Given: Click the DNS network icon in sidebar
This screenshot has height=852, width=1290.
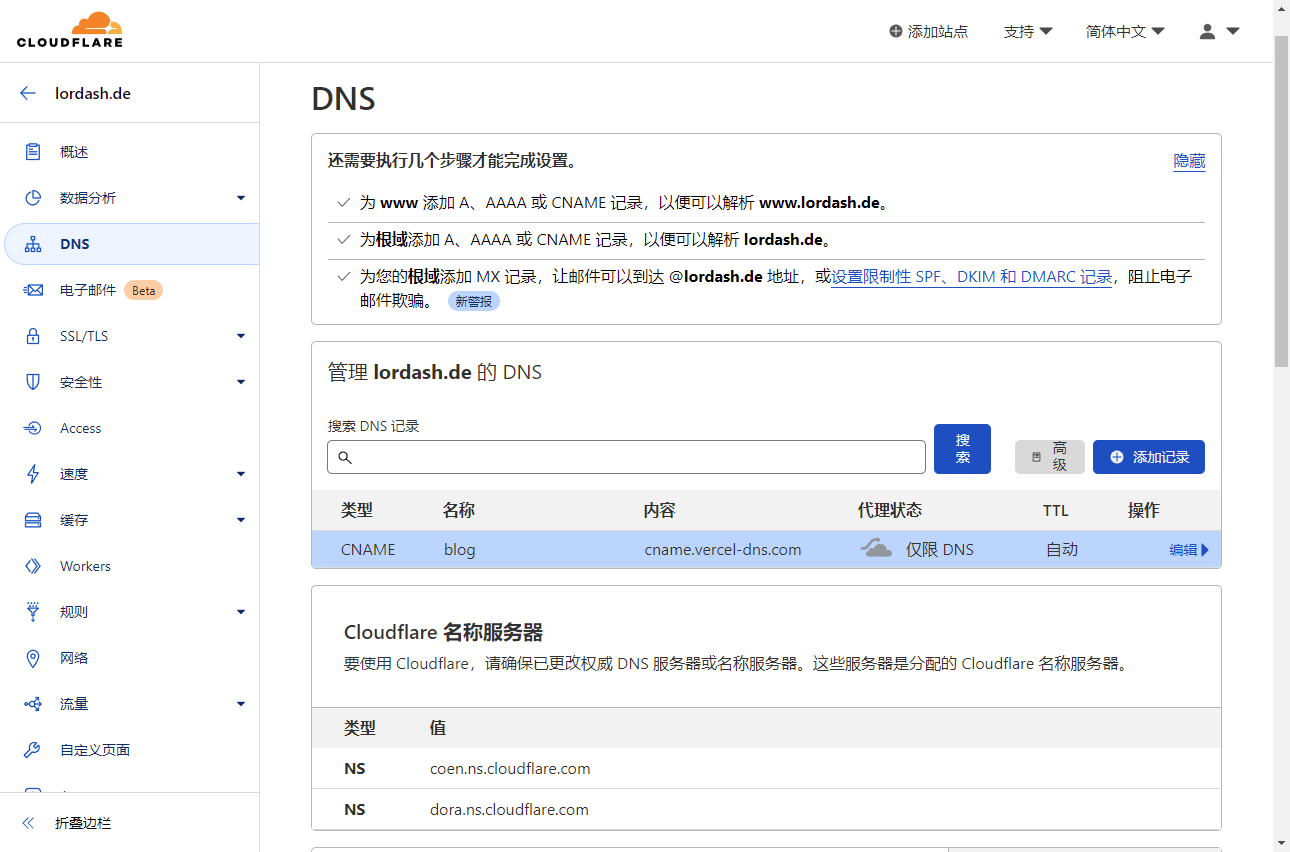Looking at the screenshot, I should coord(33,244).
